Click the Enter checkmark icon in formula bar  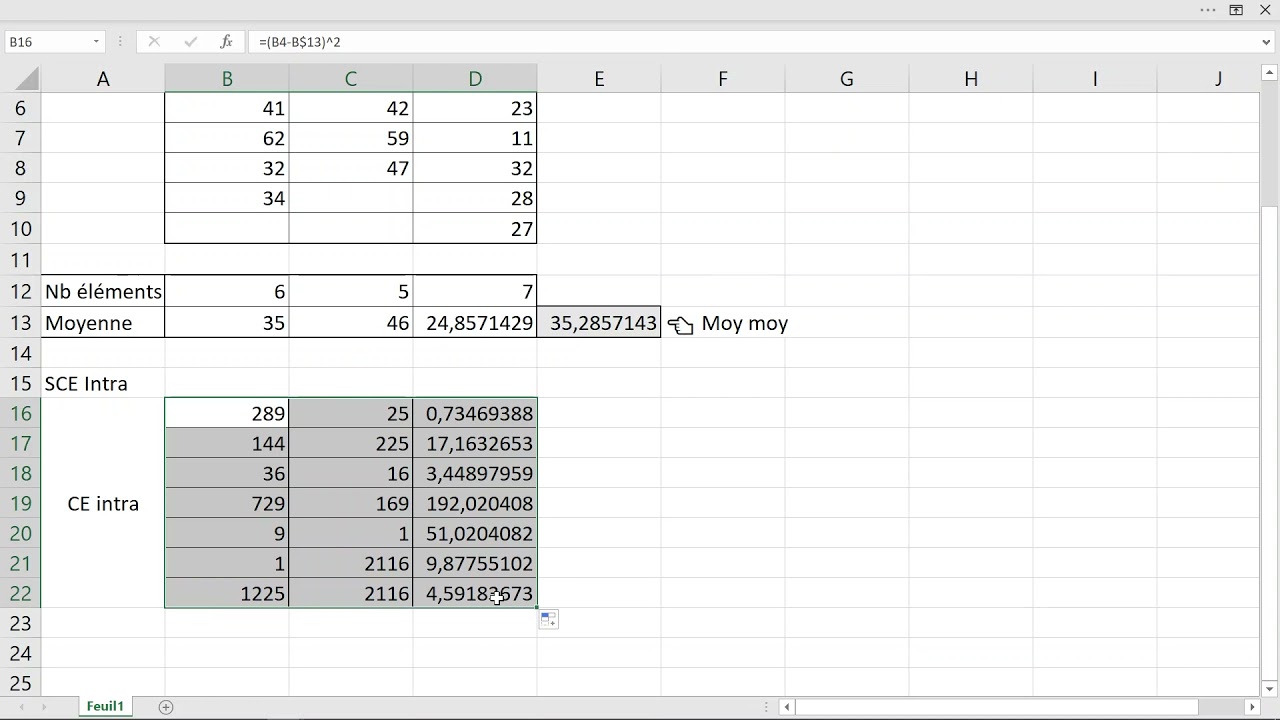coord(190,42)
